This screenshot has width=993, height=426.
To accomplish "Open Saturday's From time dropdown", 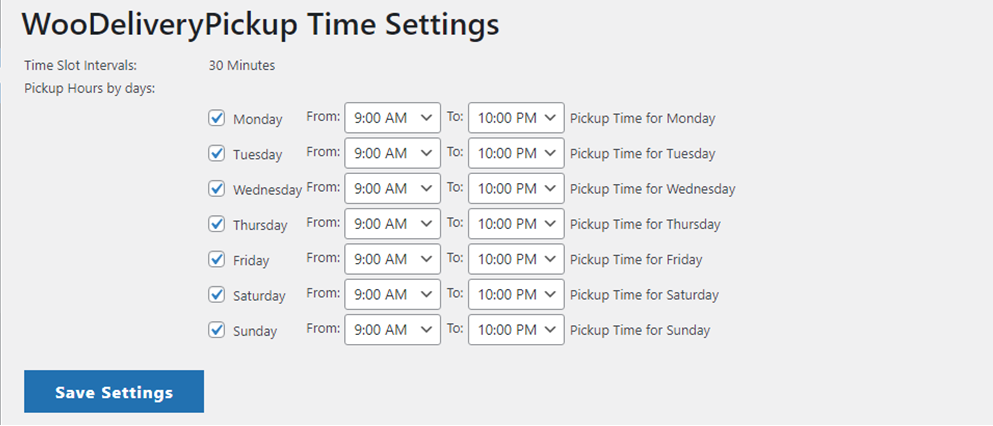I will pos(392,294).
